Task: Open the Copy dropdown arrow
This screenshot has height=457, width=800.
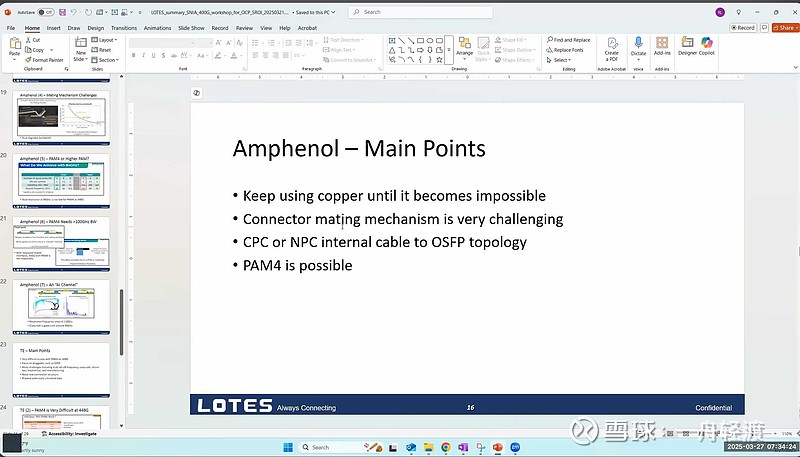Action: coord(51,50)
